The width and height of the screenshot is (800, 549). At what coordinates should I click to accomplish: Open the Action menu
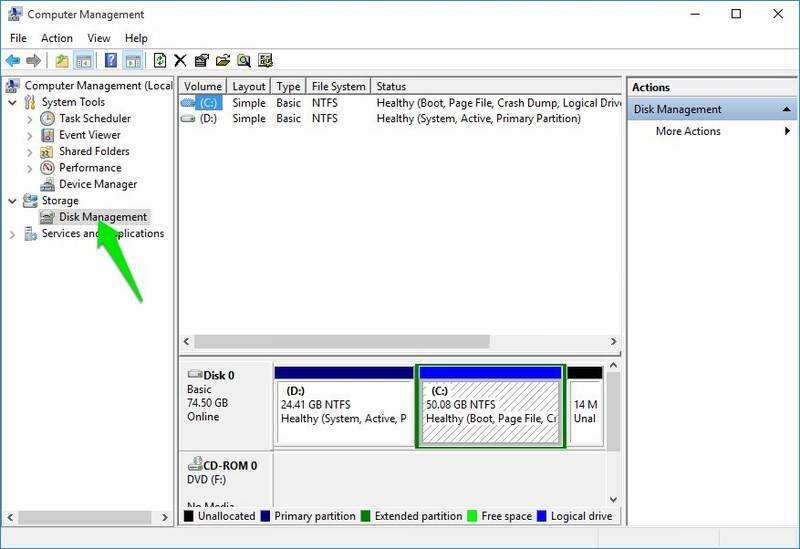pos(57,38)
